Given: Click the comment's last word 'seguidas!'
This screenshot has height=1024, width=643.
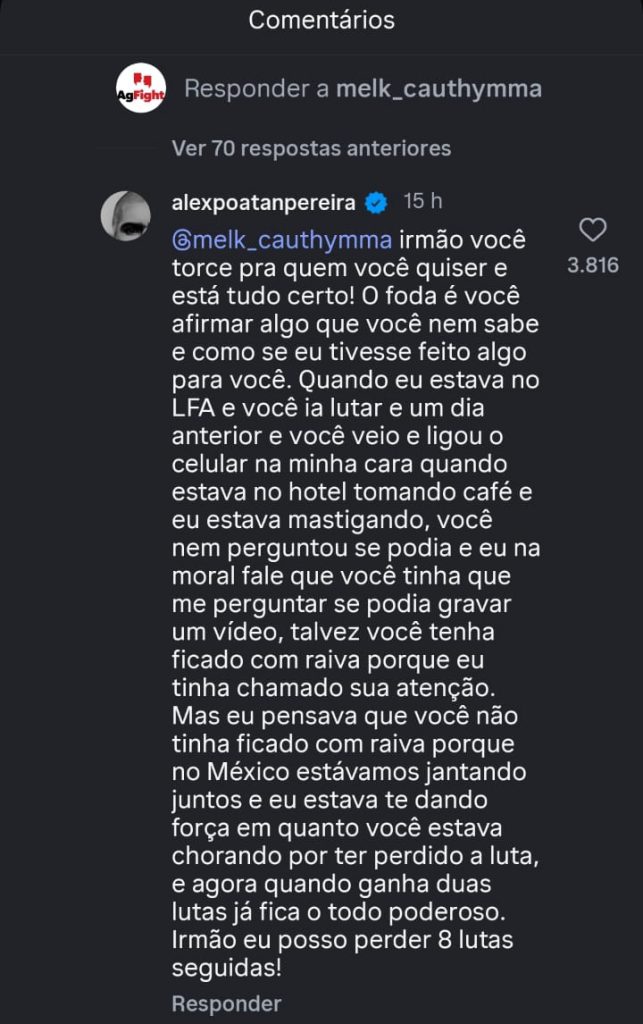Looking at the screenshot, I should [223, 969].
